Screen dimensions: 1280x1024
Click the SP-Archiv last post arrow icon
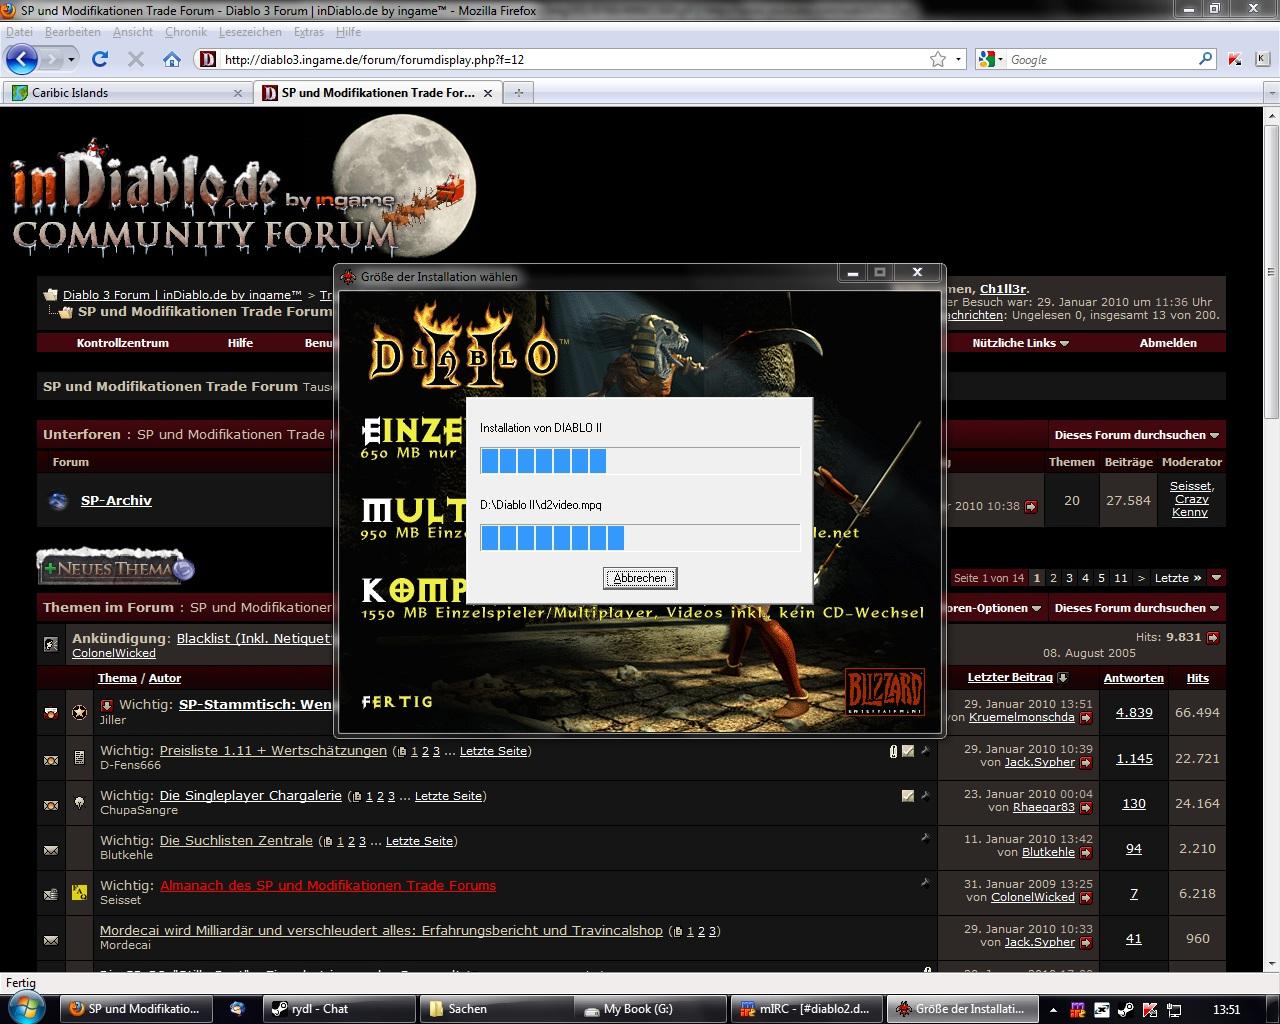pos(1031,506)
